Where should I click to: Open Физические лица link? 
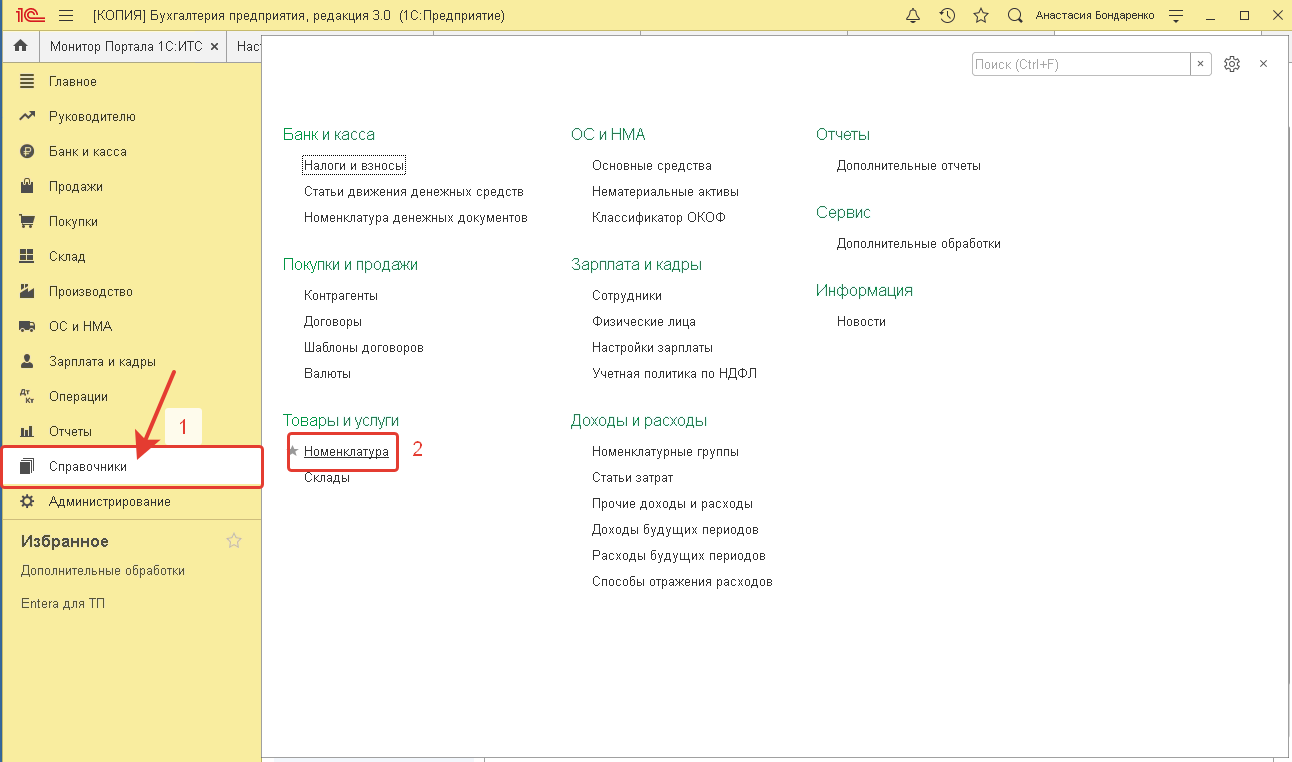pyautogui.click(x=644, y=322)
